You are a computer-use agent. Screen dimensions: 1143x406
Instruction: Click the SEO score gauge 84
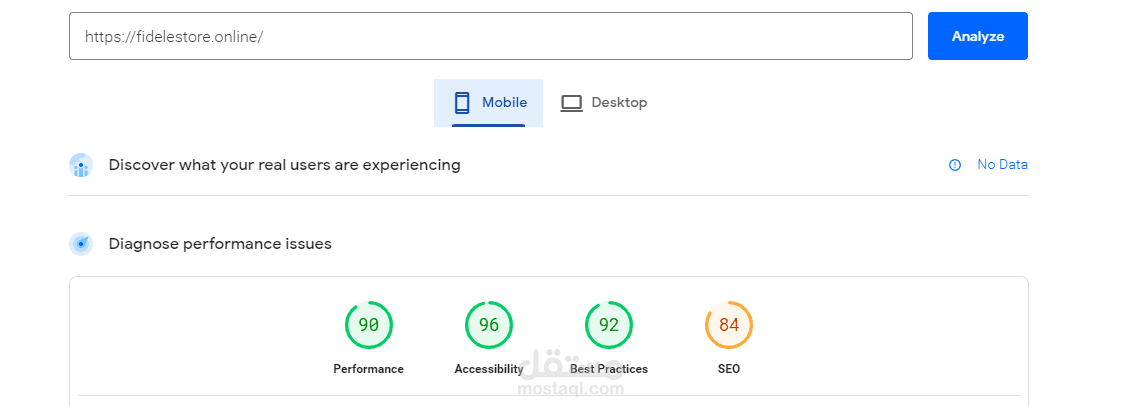click(x=729, y=325)
